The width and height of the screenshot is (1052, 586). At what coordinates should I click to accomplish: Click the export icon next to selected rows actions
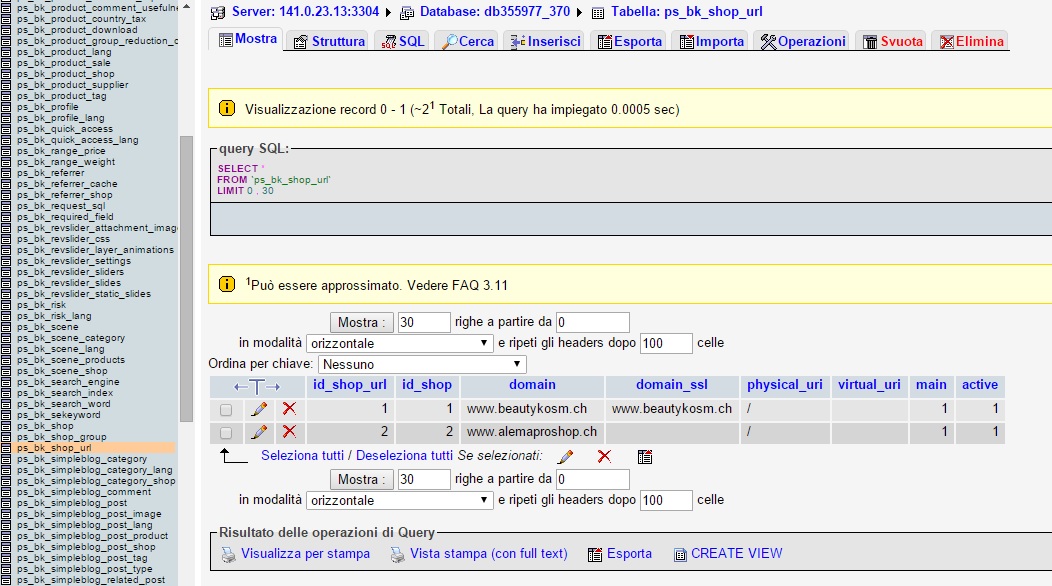tap(645, 456)
